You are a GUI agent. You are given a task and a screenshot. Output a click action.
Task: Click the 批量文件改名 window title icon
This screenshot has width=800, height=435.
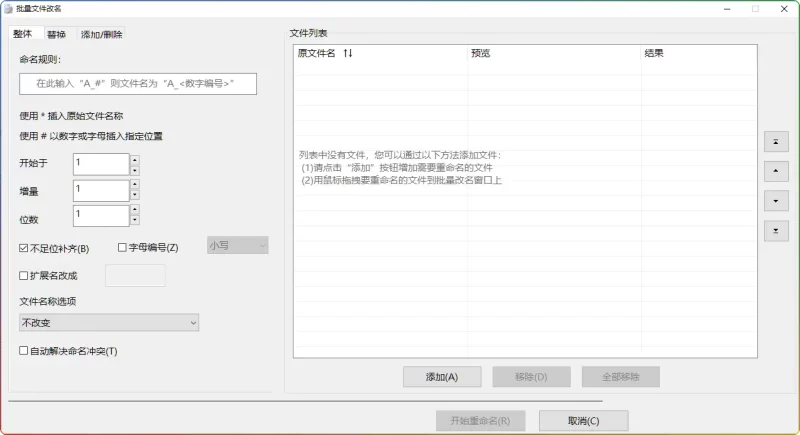[x=8, y=9]
